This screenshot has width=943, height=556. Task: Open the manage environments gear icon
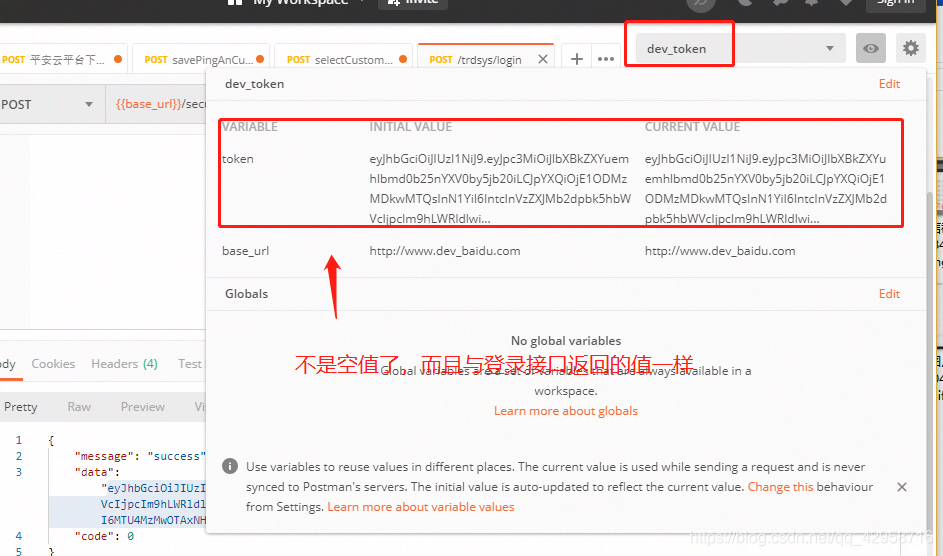coord(911,48)
